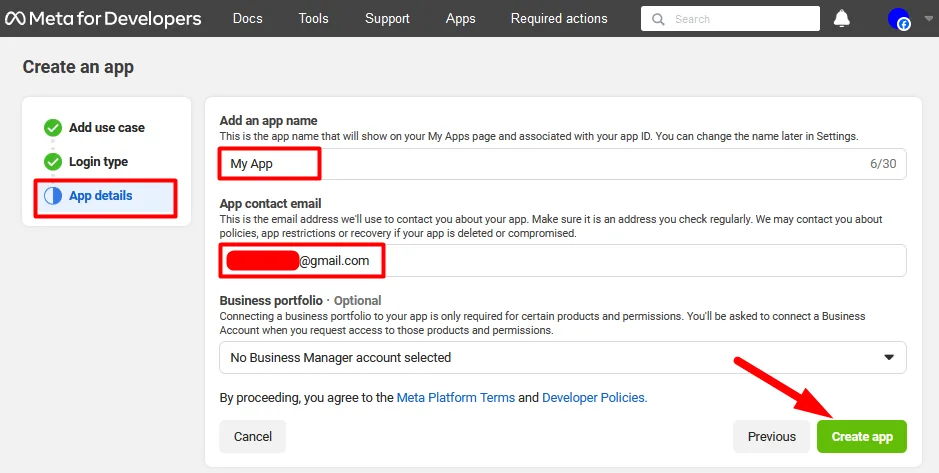Open the Meta Platform Terms link
Viewport: 939px width, 473px height.
(456, 398)
